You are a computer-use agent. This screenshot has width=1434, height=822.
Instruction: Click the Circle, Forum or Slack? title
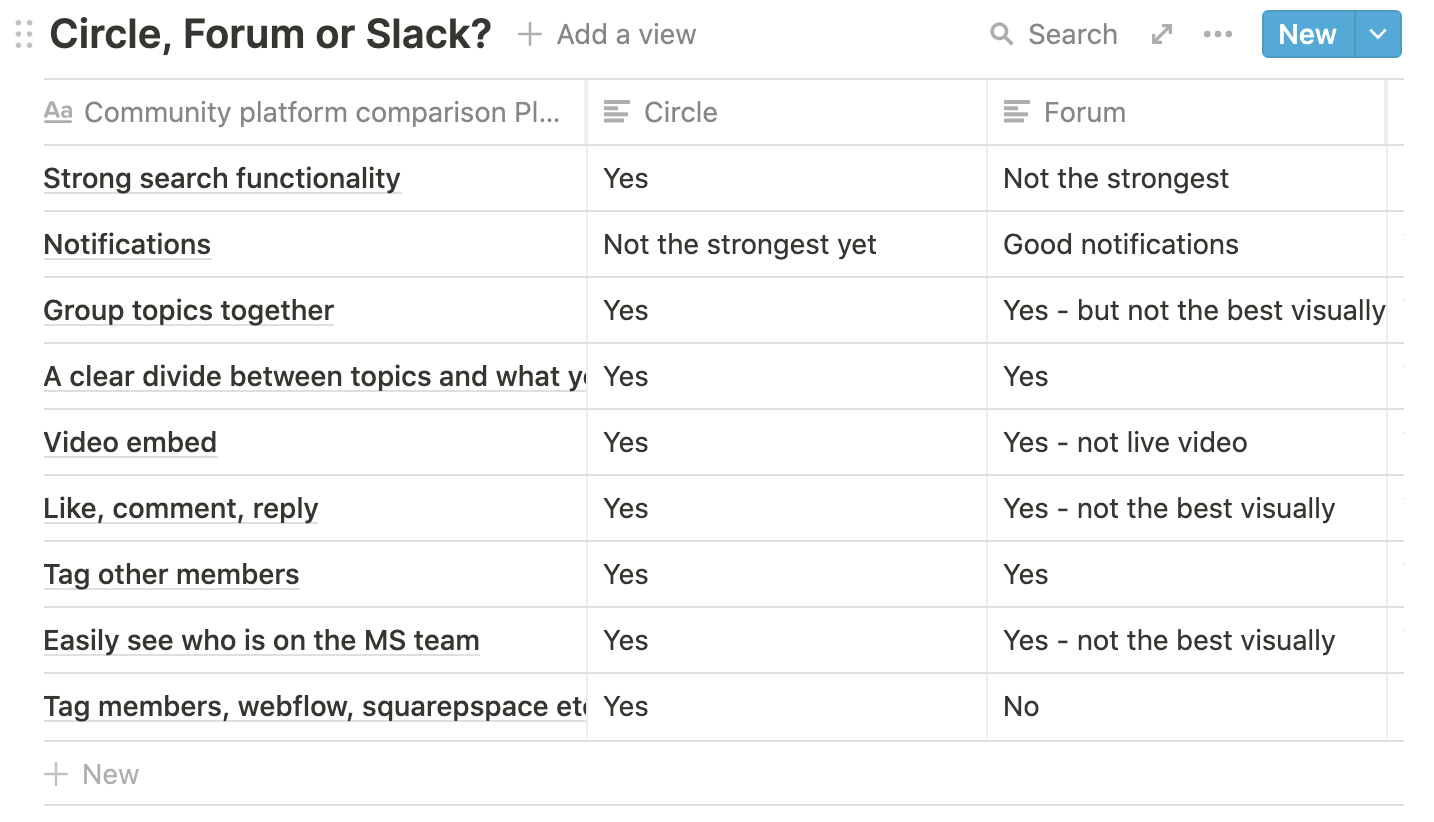pos(270,35)
